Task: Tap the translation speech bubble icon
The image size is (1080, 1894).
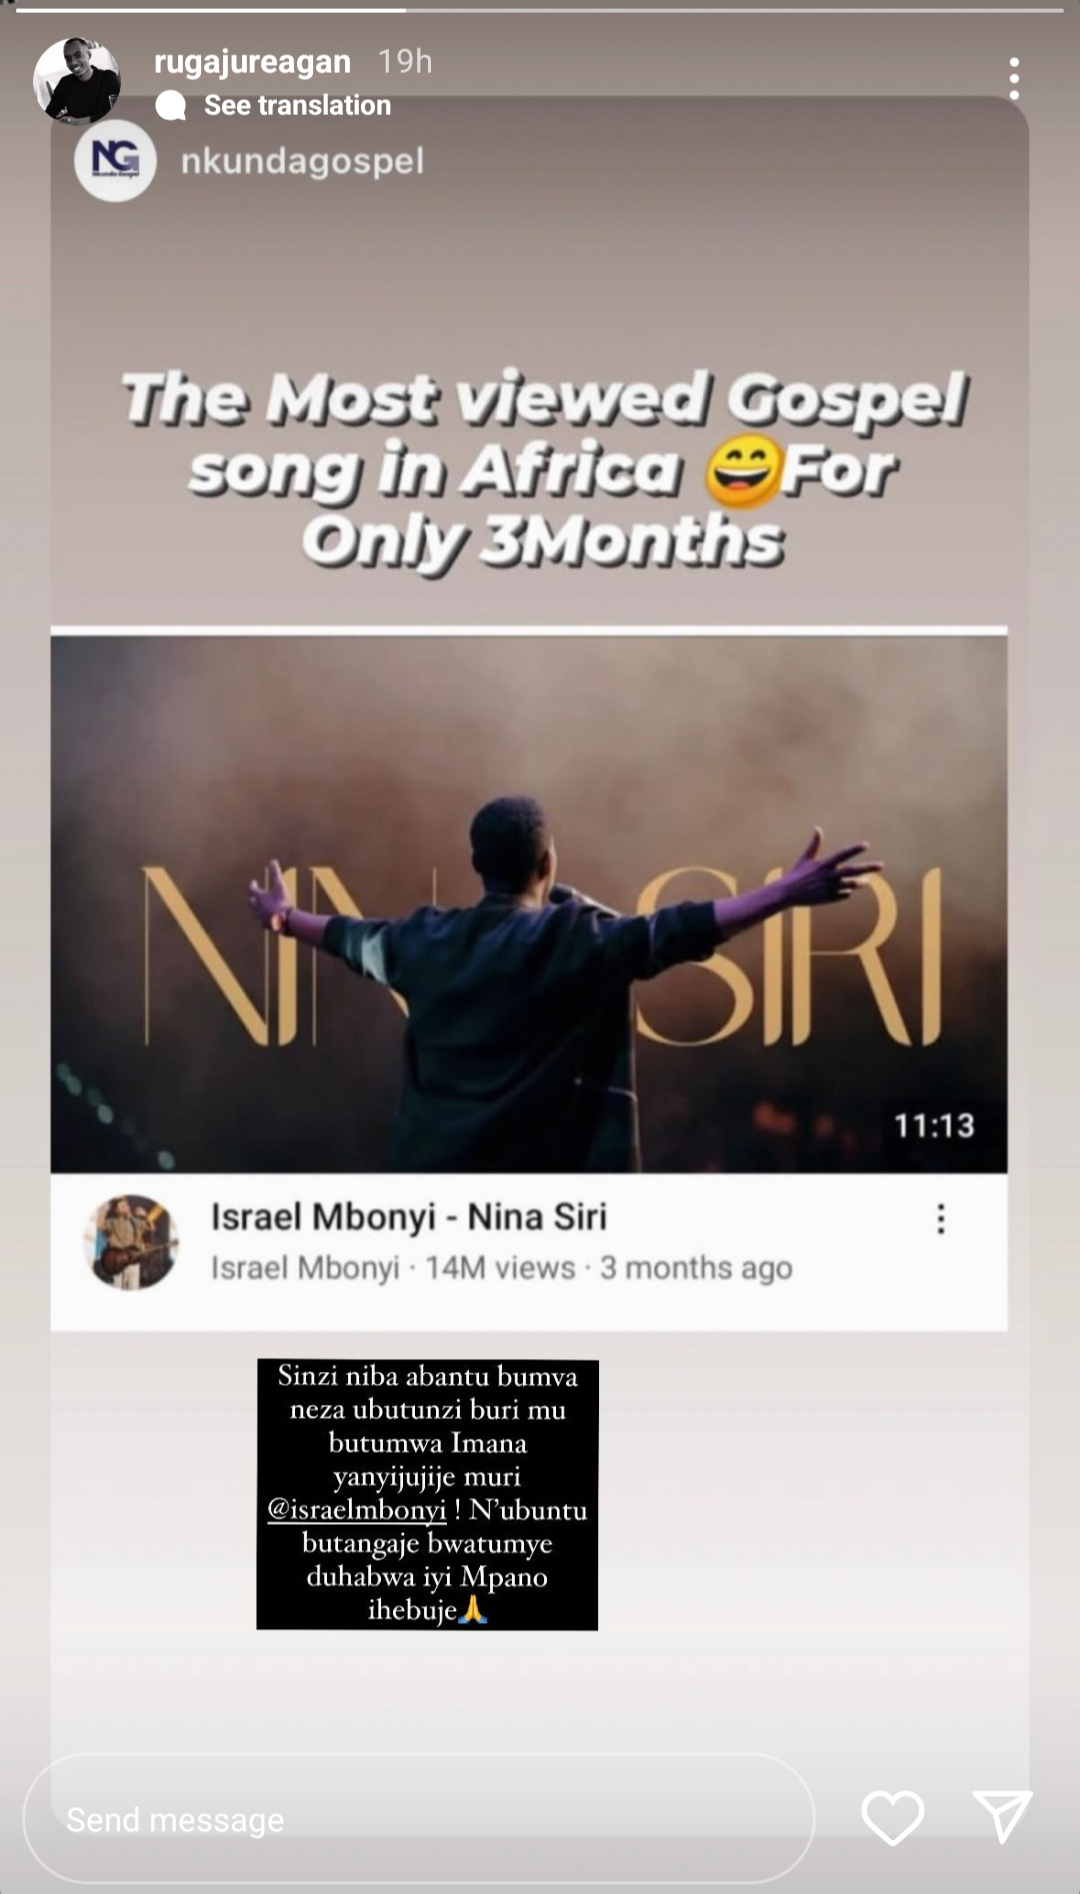Action: 171,105
